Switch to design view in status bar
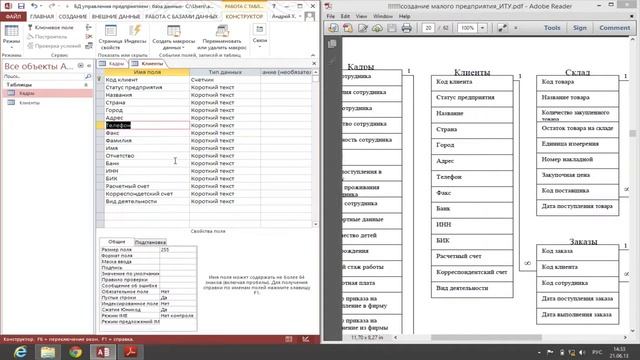Image resolution: width=640 pixels, height=360 pixels. tap(306, 339)
